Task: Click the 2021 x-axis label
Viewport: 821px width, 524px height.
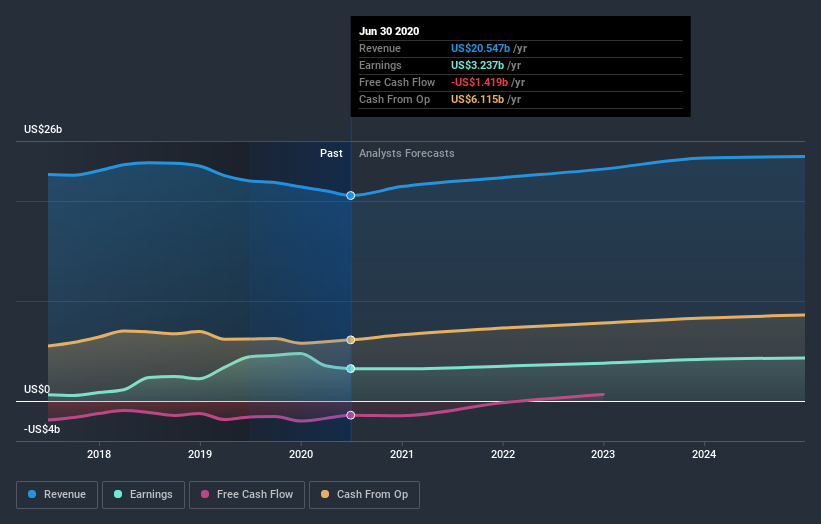Action: point(402,454)
